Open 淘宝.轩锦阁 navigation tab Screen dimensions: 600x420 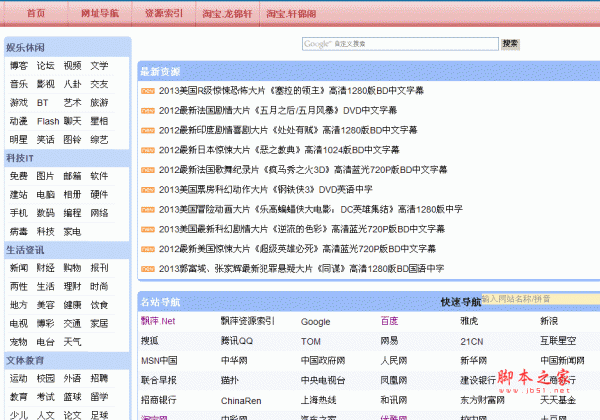point(291,14)
